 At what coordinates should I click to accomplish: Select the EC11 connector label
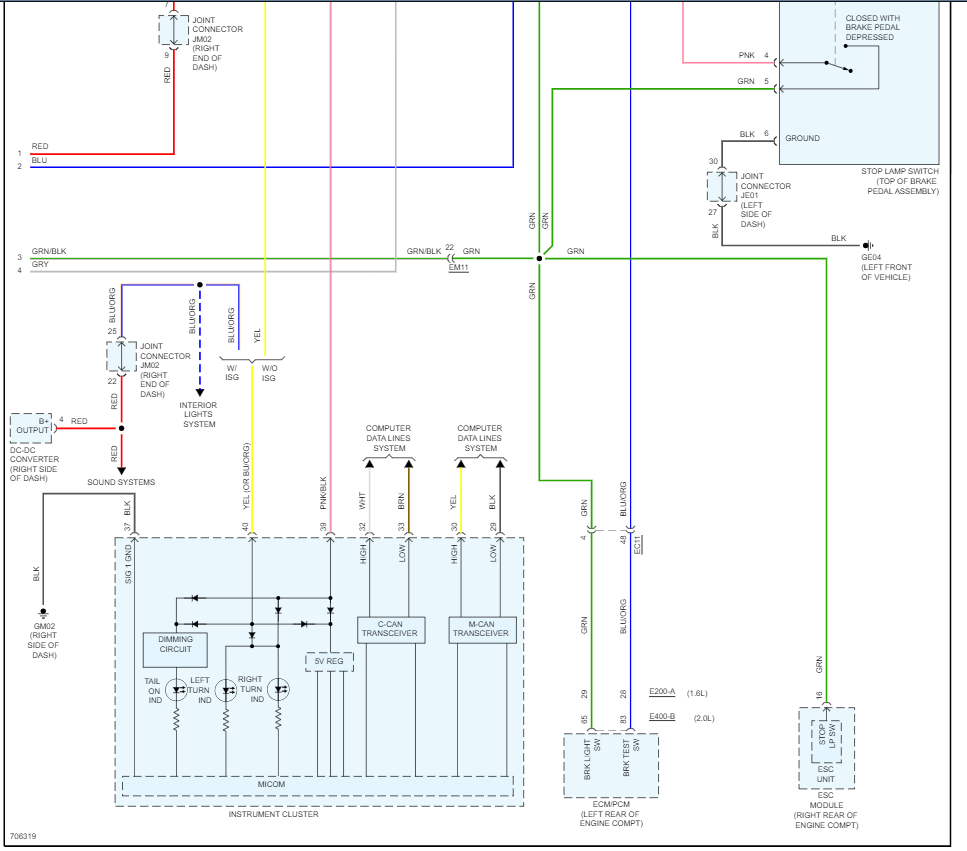pos(638,544)
